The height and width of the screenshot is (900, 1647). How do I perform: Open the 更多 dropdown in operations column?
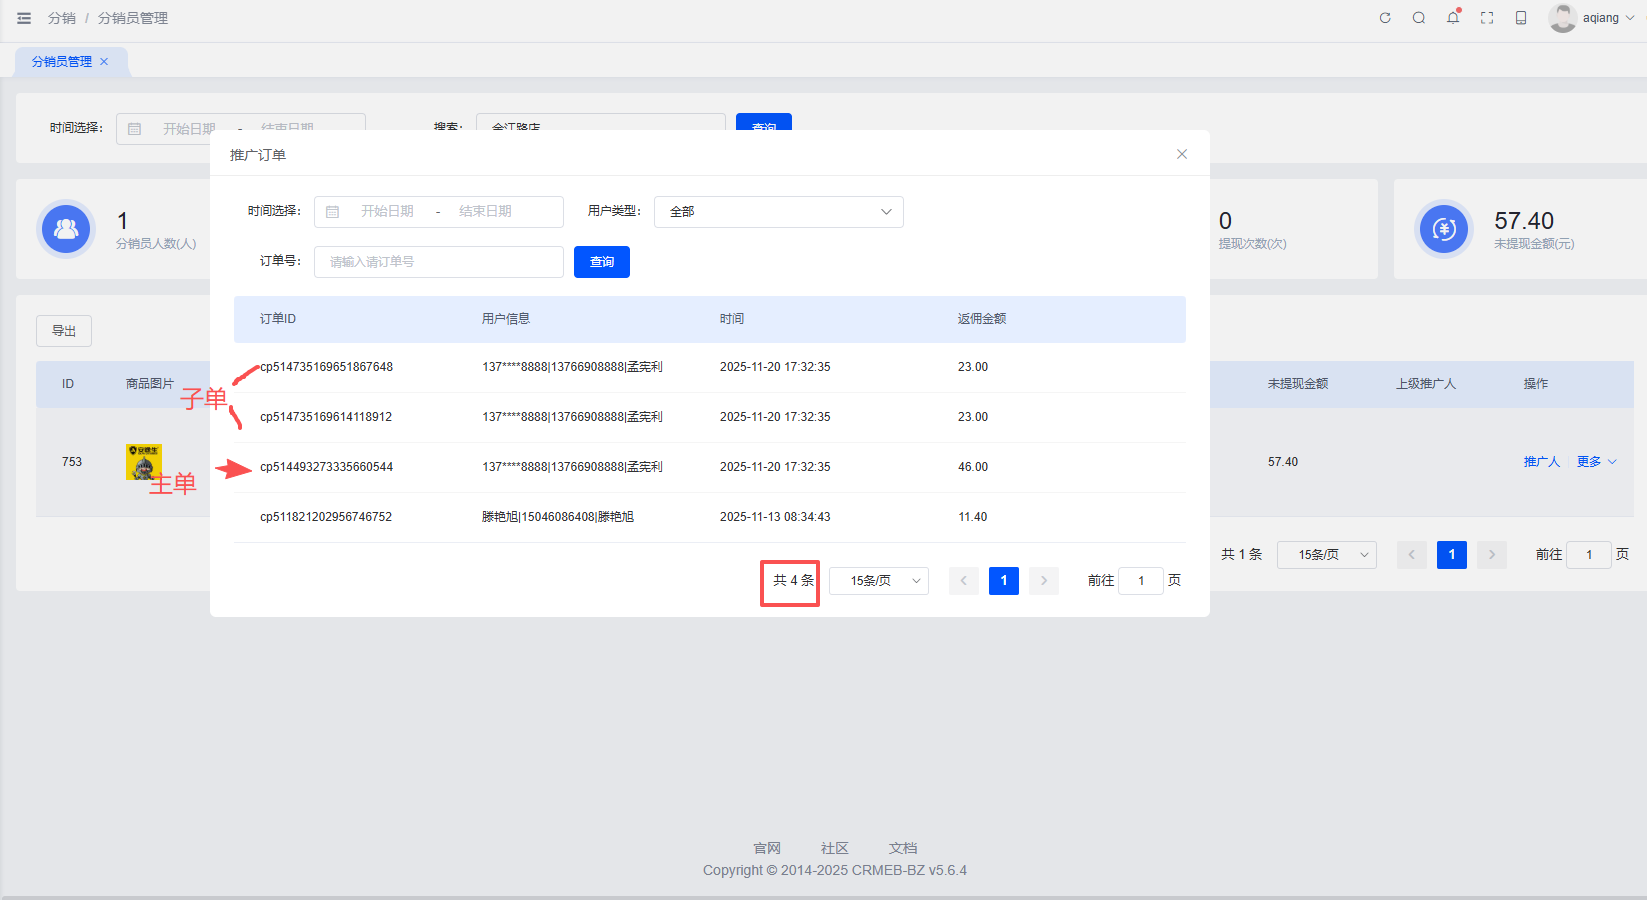coord(1596,462)
